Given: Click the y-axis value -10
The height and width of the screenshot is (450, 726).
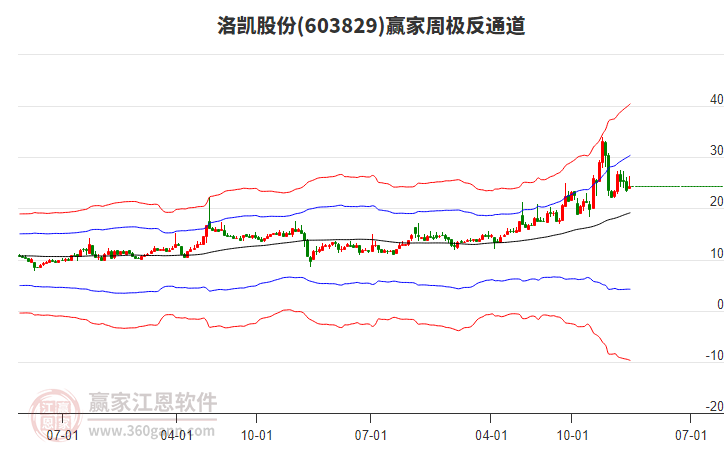Looking at the screenshot, I should 714,356.
